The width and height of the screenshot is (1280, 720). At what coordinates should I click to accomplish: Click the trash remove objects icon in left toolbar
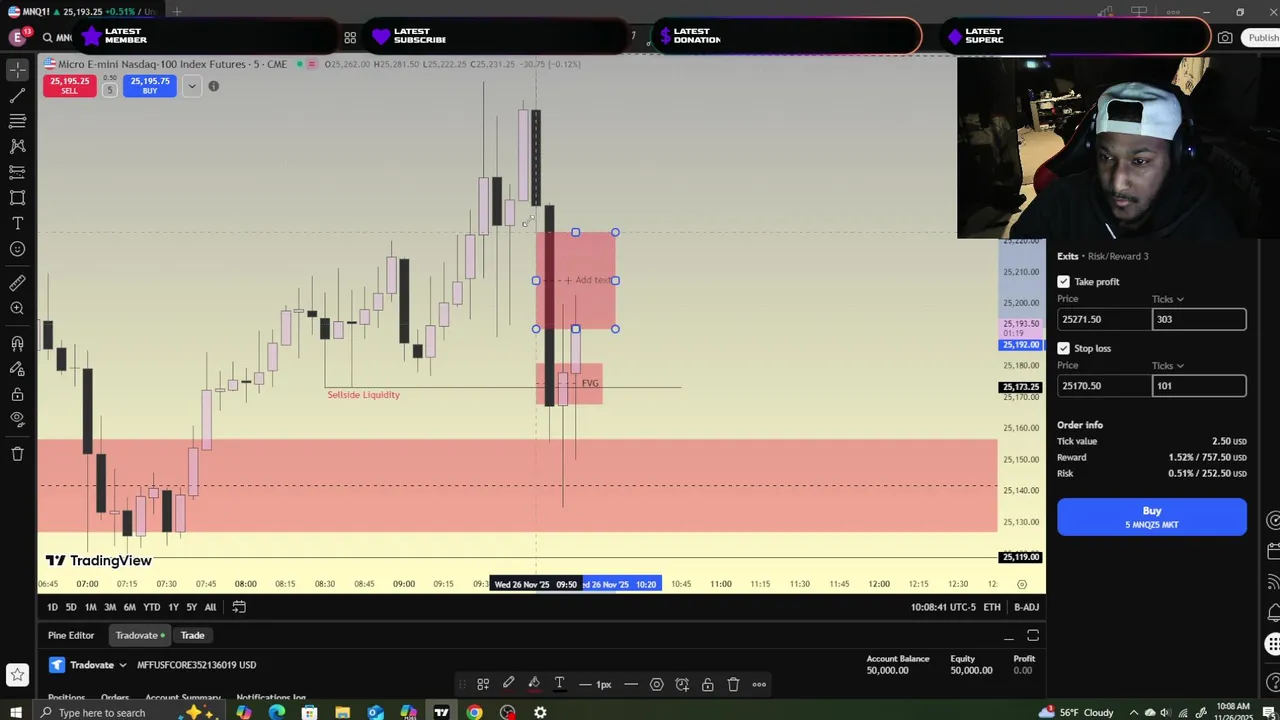17,454
